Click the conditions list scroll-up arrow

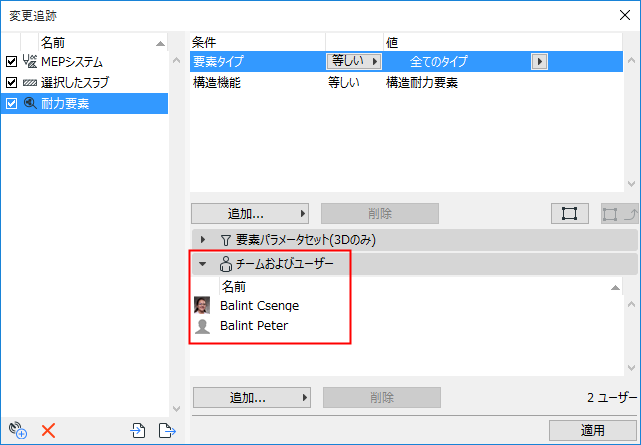(x=631, y=61)
